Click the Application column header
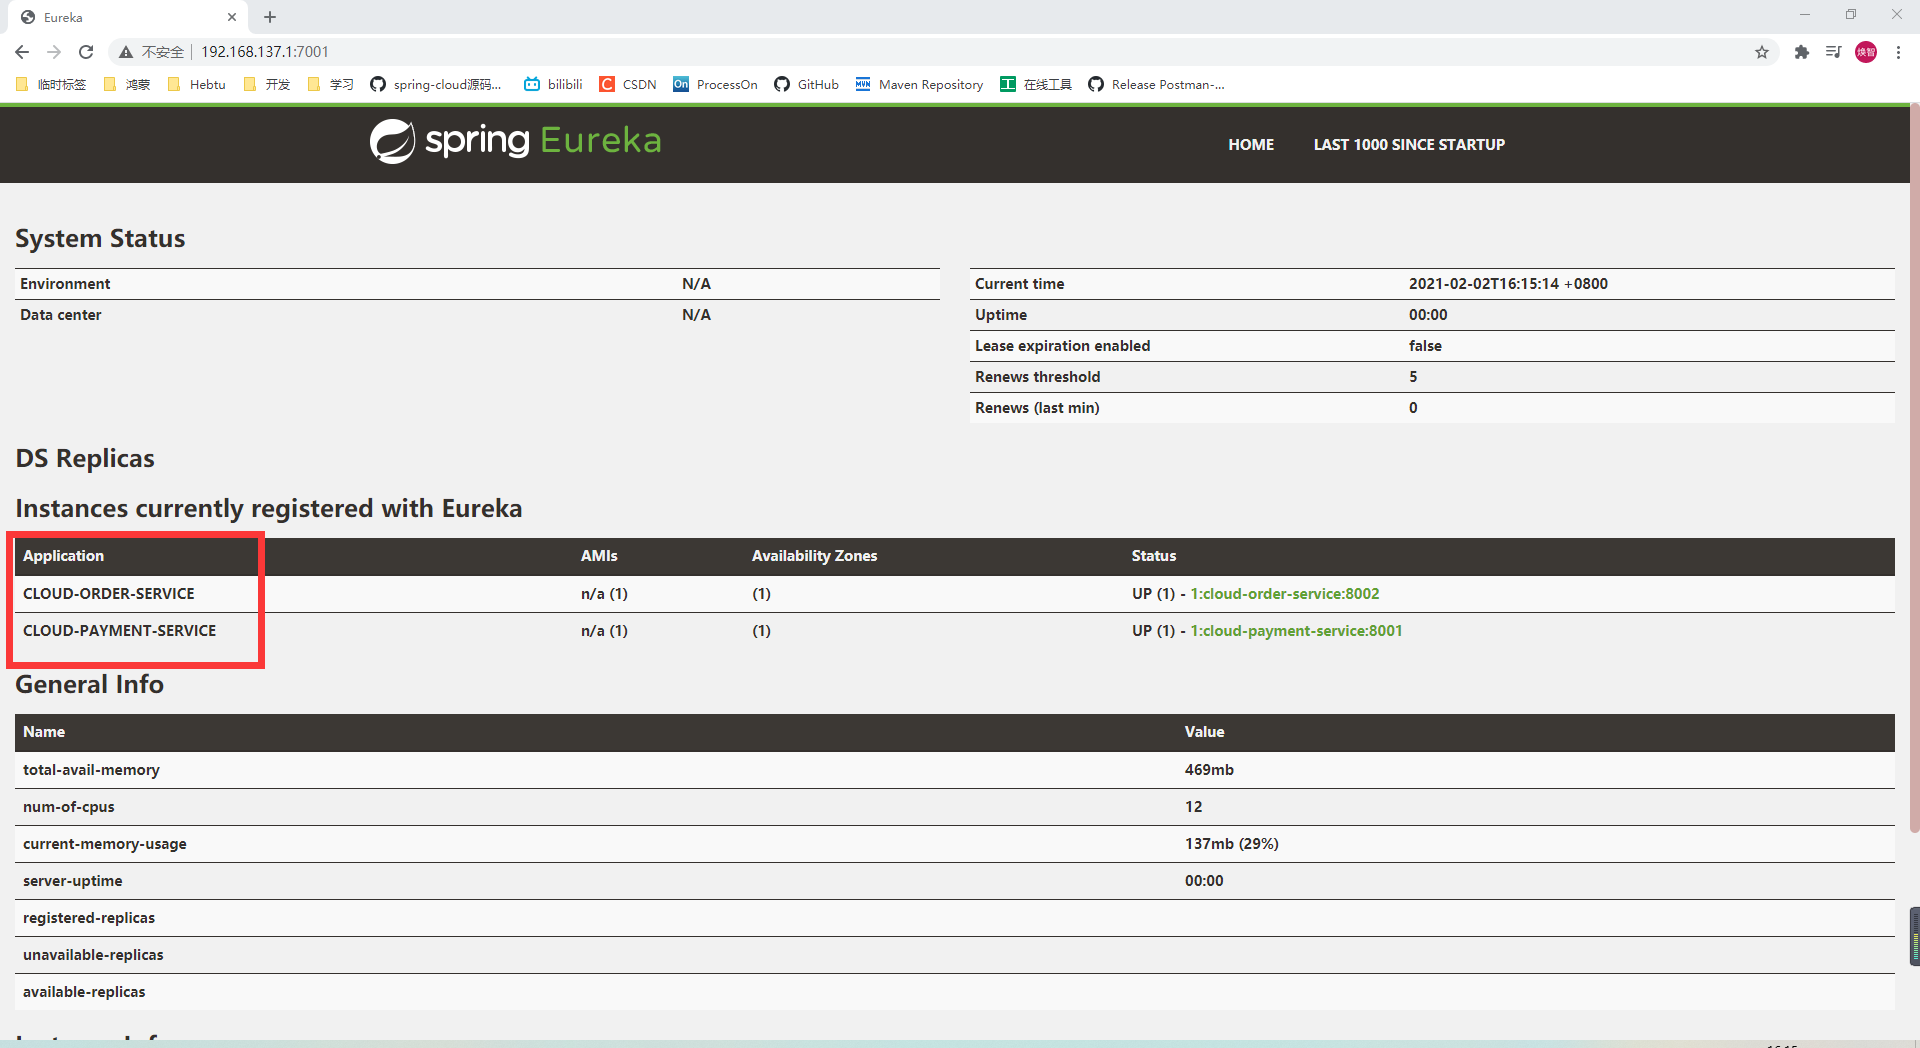 coord(63,556)
